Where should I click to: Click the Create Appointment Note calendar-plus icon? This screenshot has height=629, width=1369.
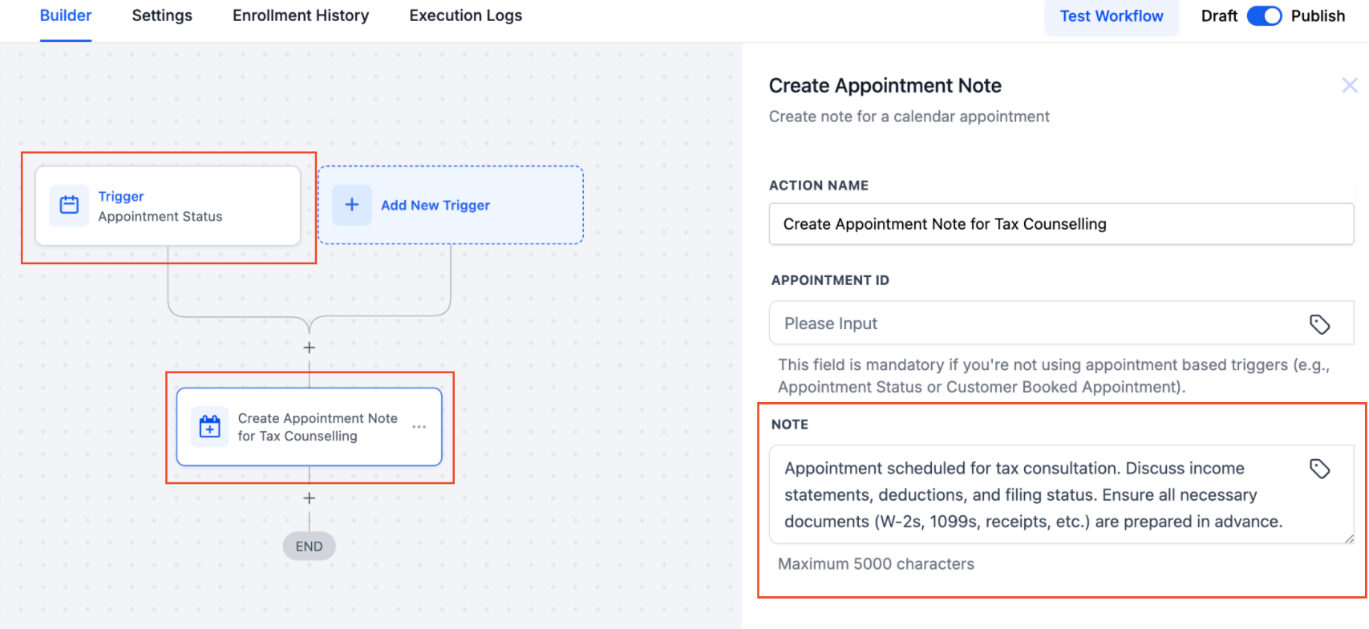click(210, 427)
